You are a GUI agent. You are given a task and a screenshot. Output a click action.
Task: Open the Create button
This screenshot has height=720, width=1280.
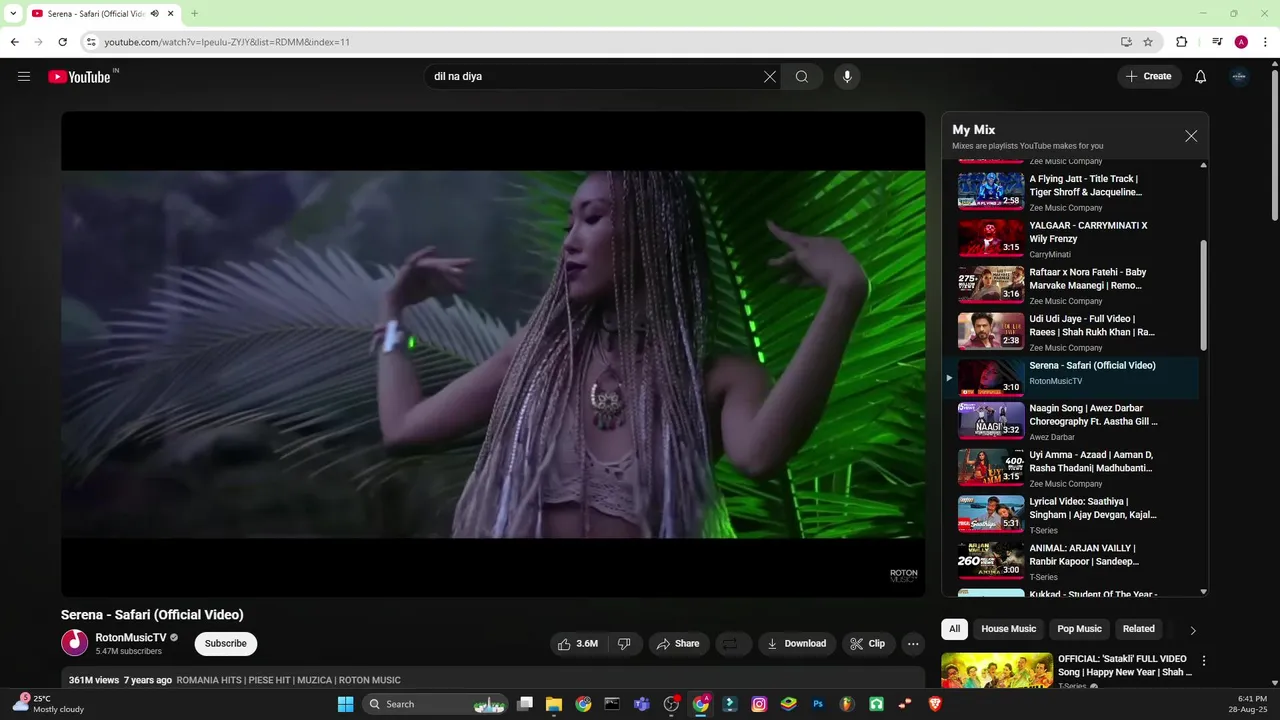click(x=1149, y=77)
